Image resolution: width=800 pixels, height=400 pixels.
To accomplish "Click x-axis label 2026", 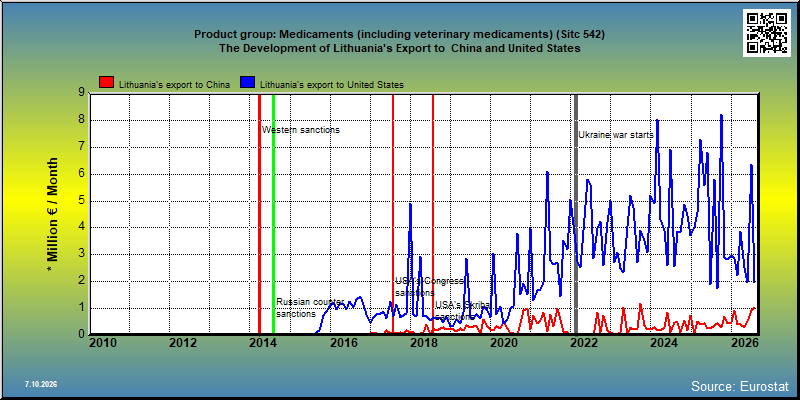I will tap(744, 342).
